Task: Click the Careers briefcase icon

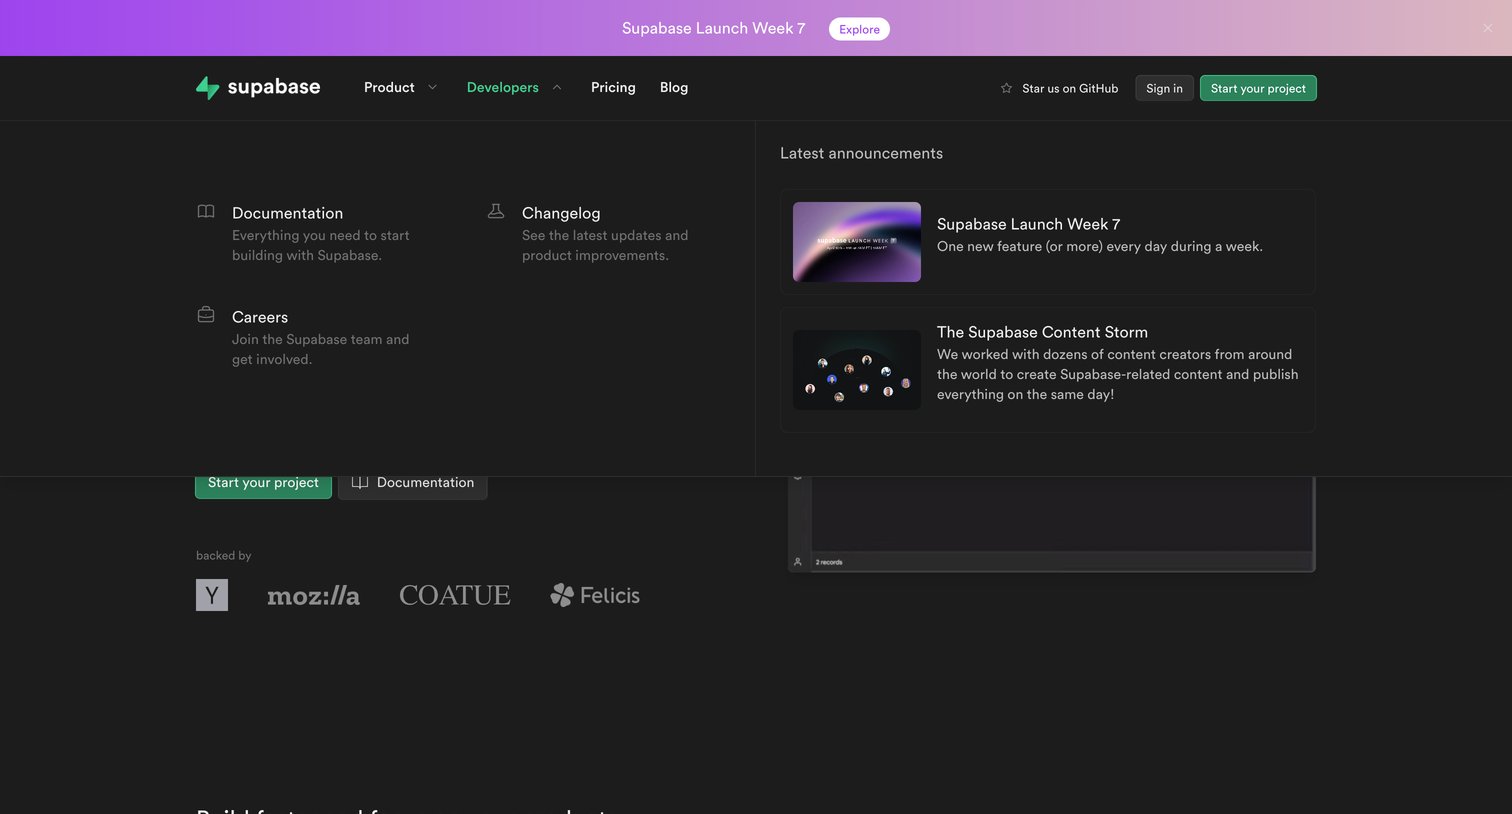Action: click(206, 315)
